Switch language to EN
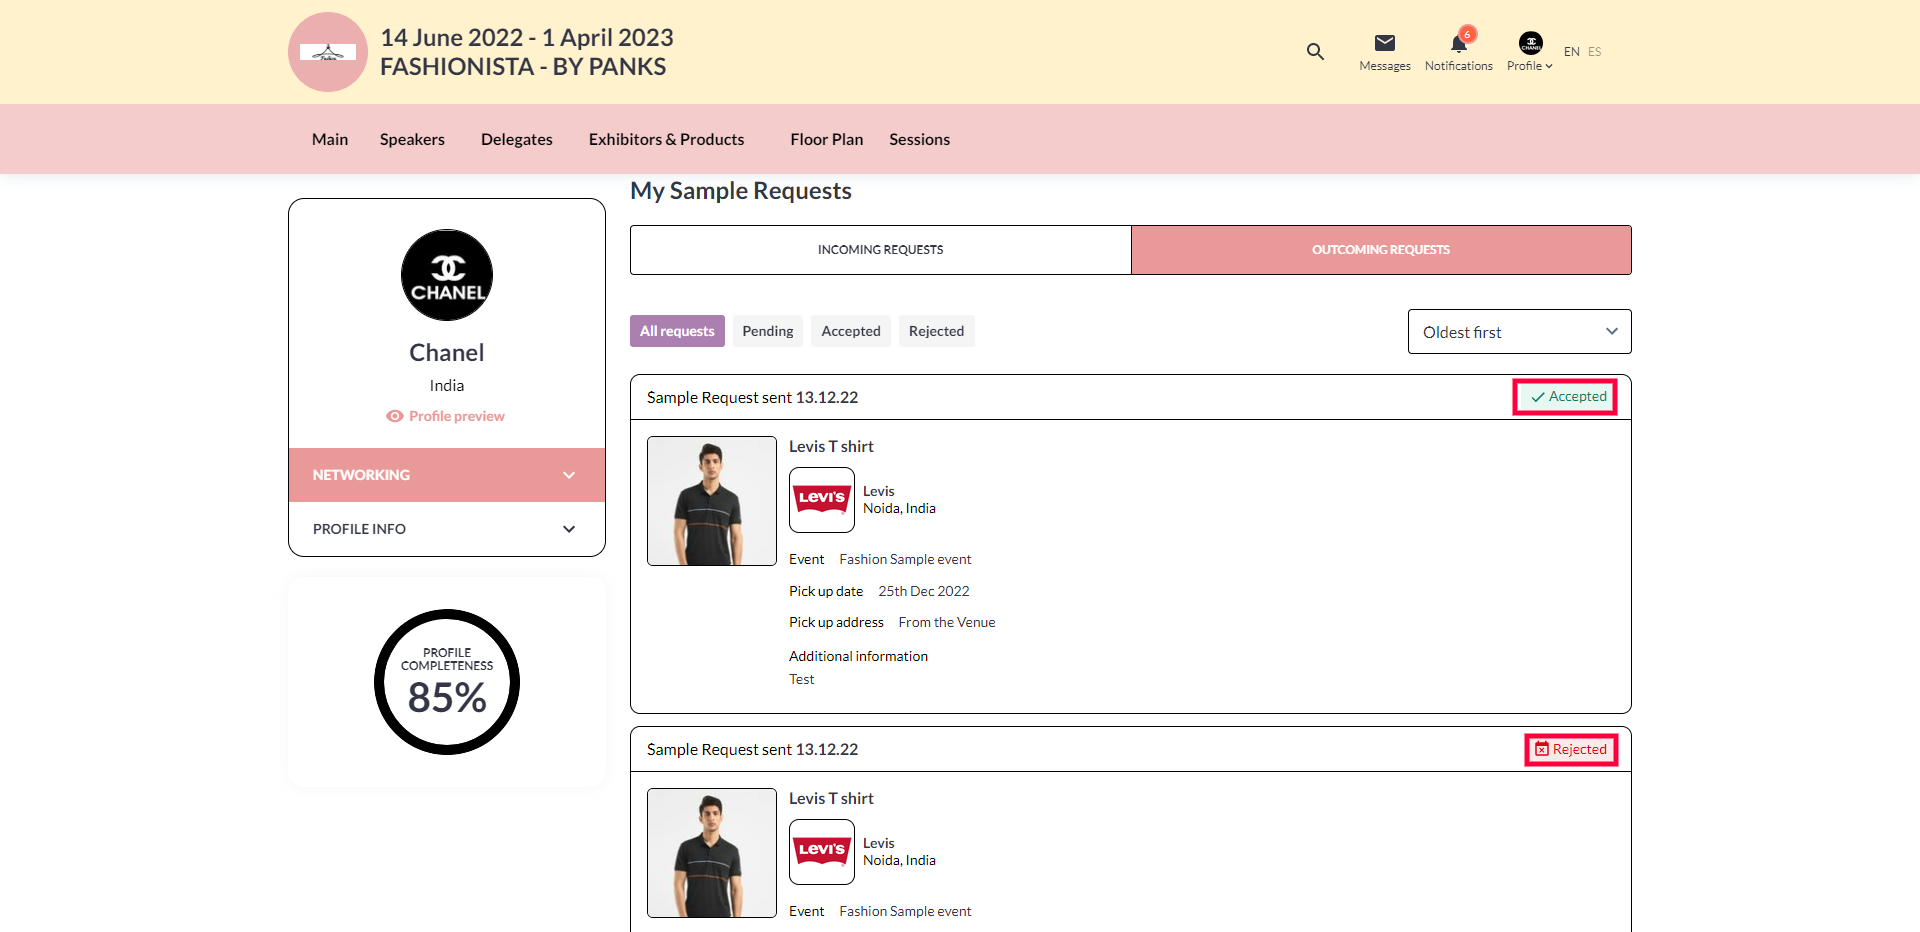The width and height of the screenshot is (1920, 932). pos(1571,52)
